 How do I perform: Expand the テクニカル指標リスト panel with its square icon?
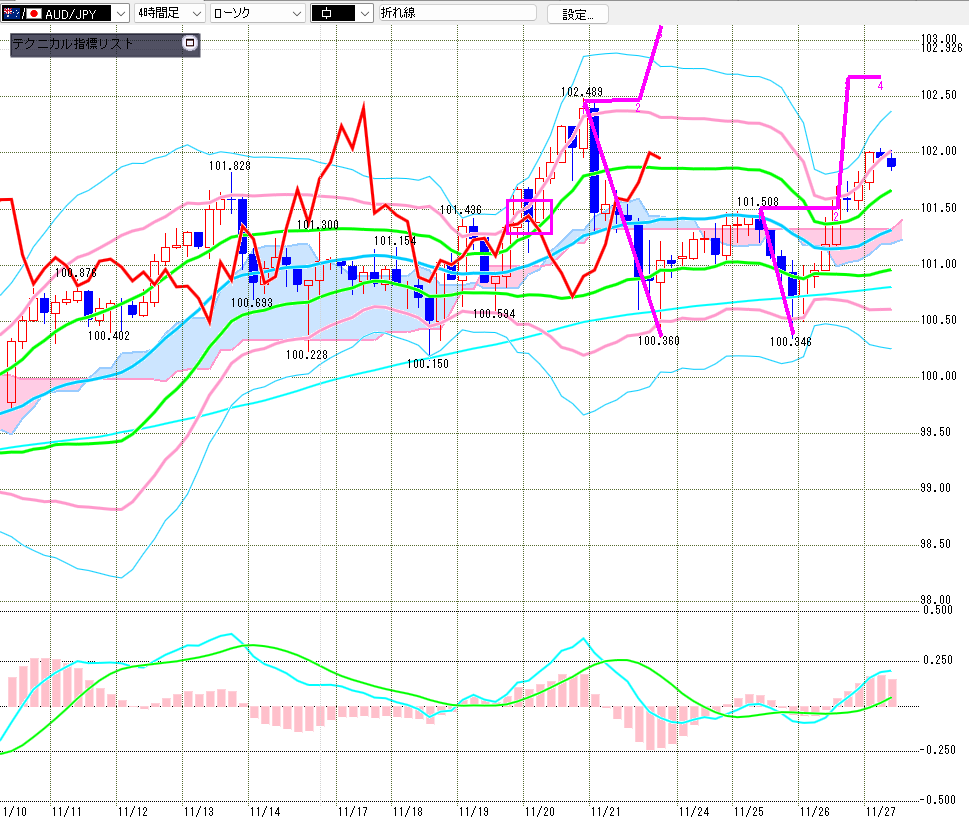(189, 44)
